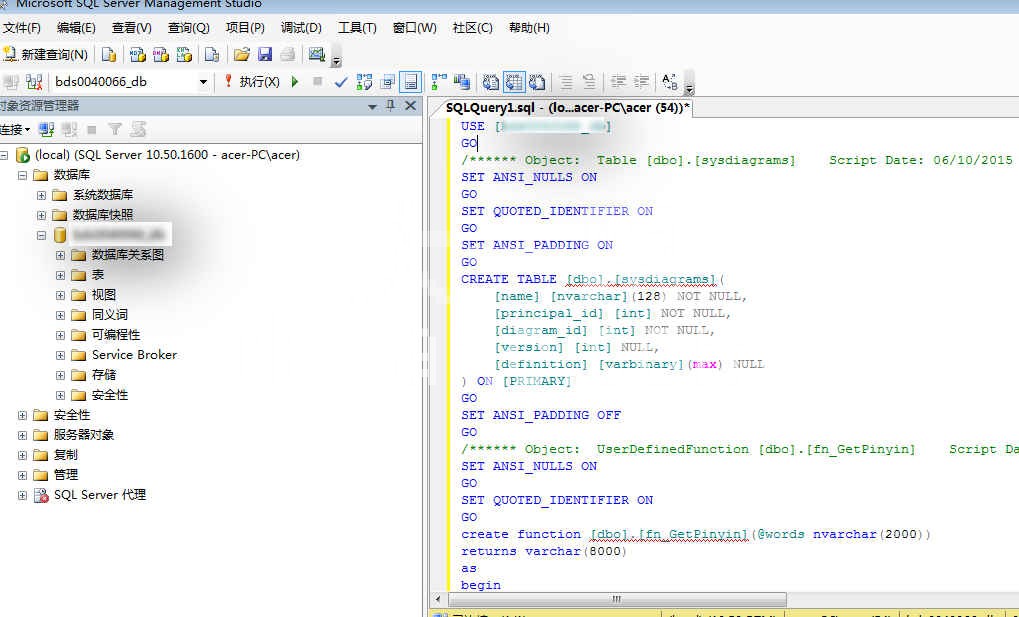Open the 帮助(H) menu
The width and height of the screenshot is (1019, 617).
pyautogui.click(x=529, y=28)
